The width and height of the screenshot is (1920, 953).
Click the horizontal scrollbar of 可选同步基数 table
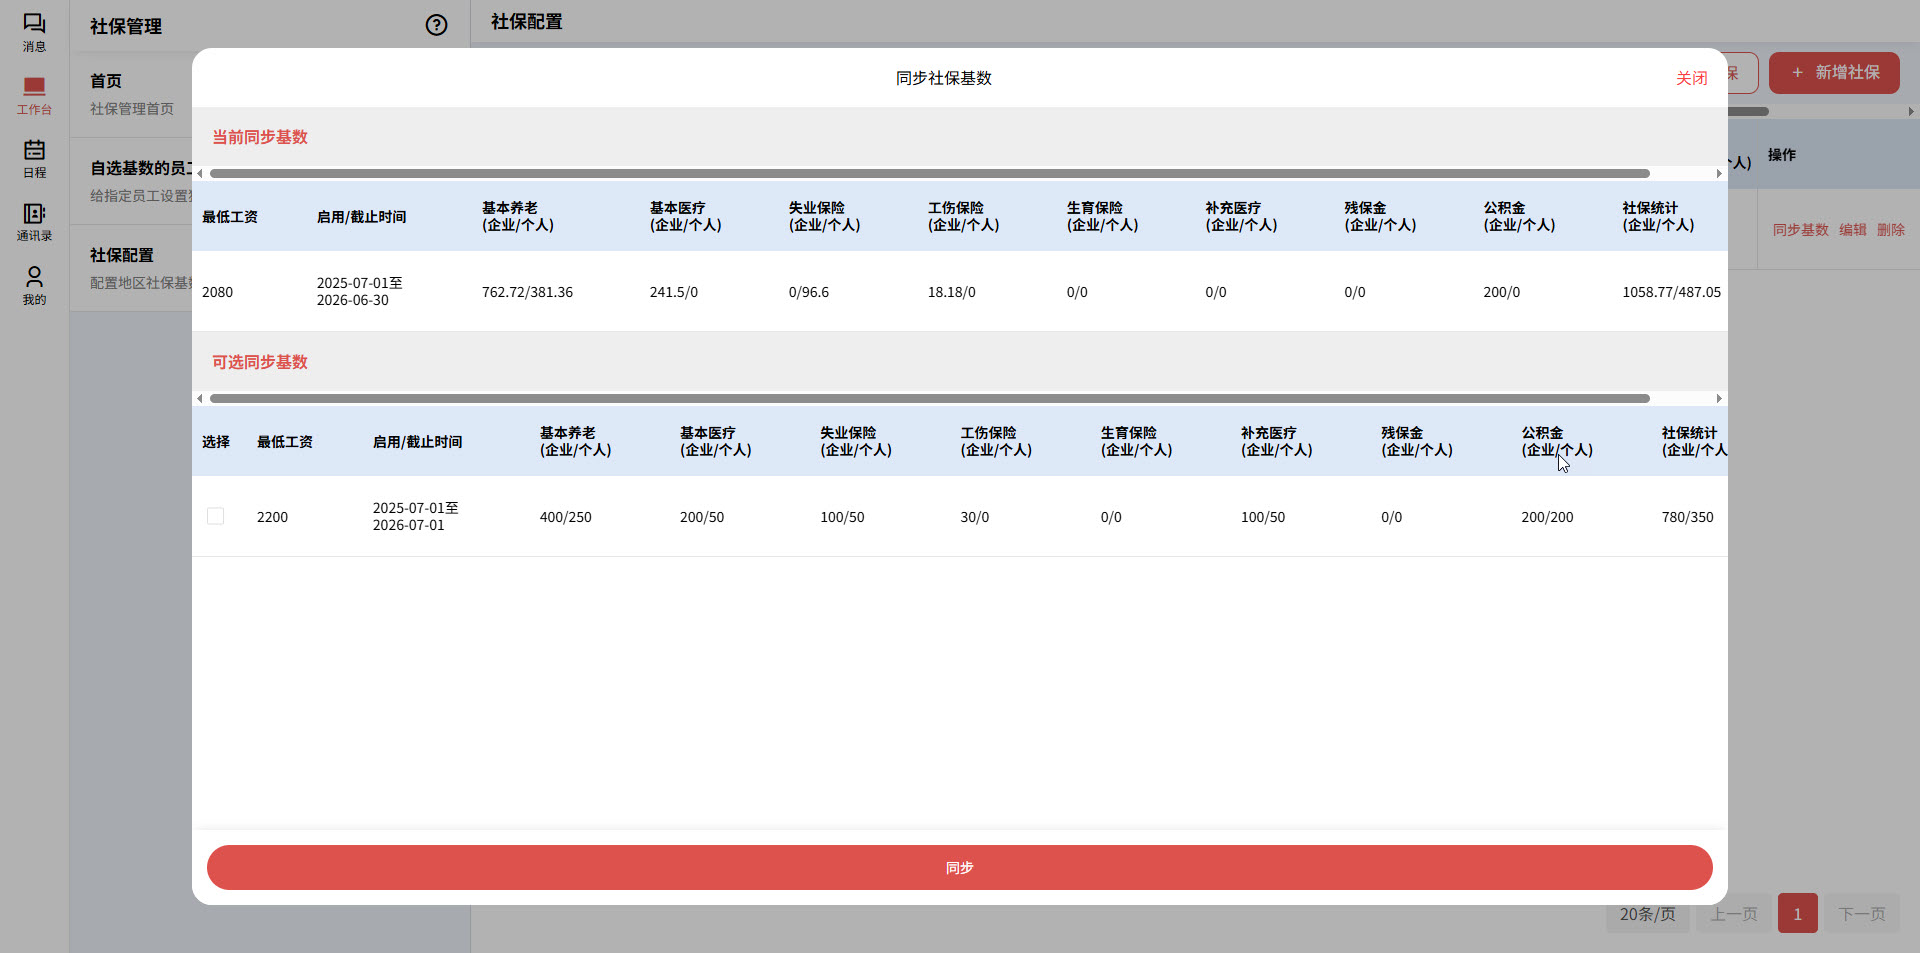click(929, 399)
